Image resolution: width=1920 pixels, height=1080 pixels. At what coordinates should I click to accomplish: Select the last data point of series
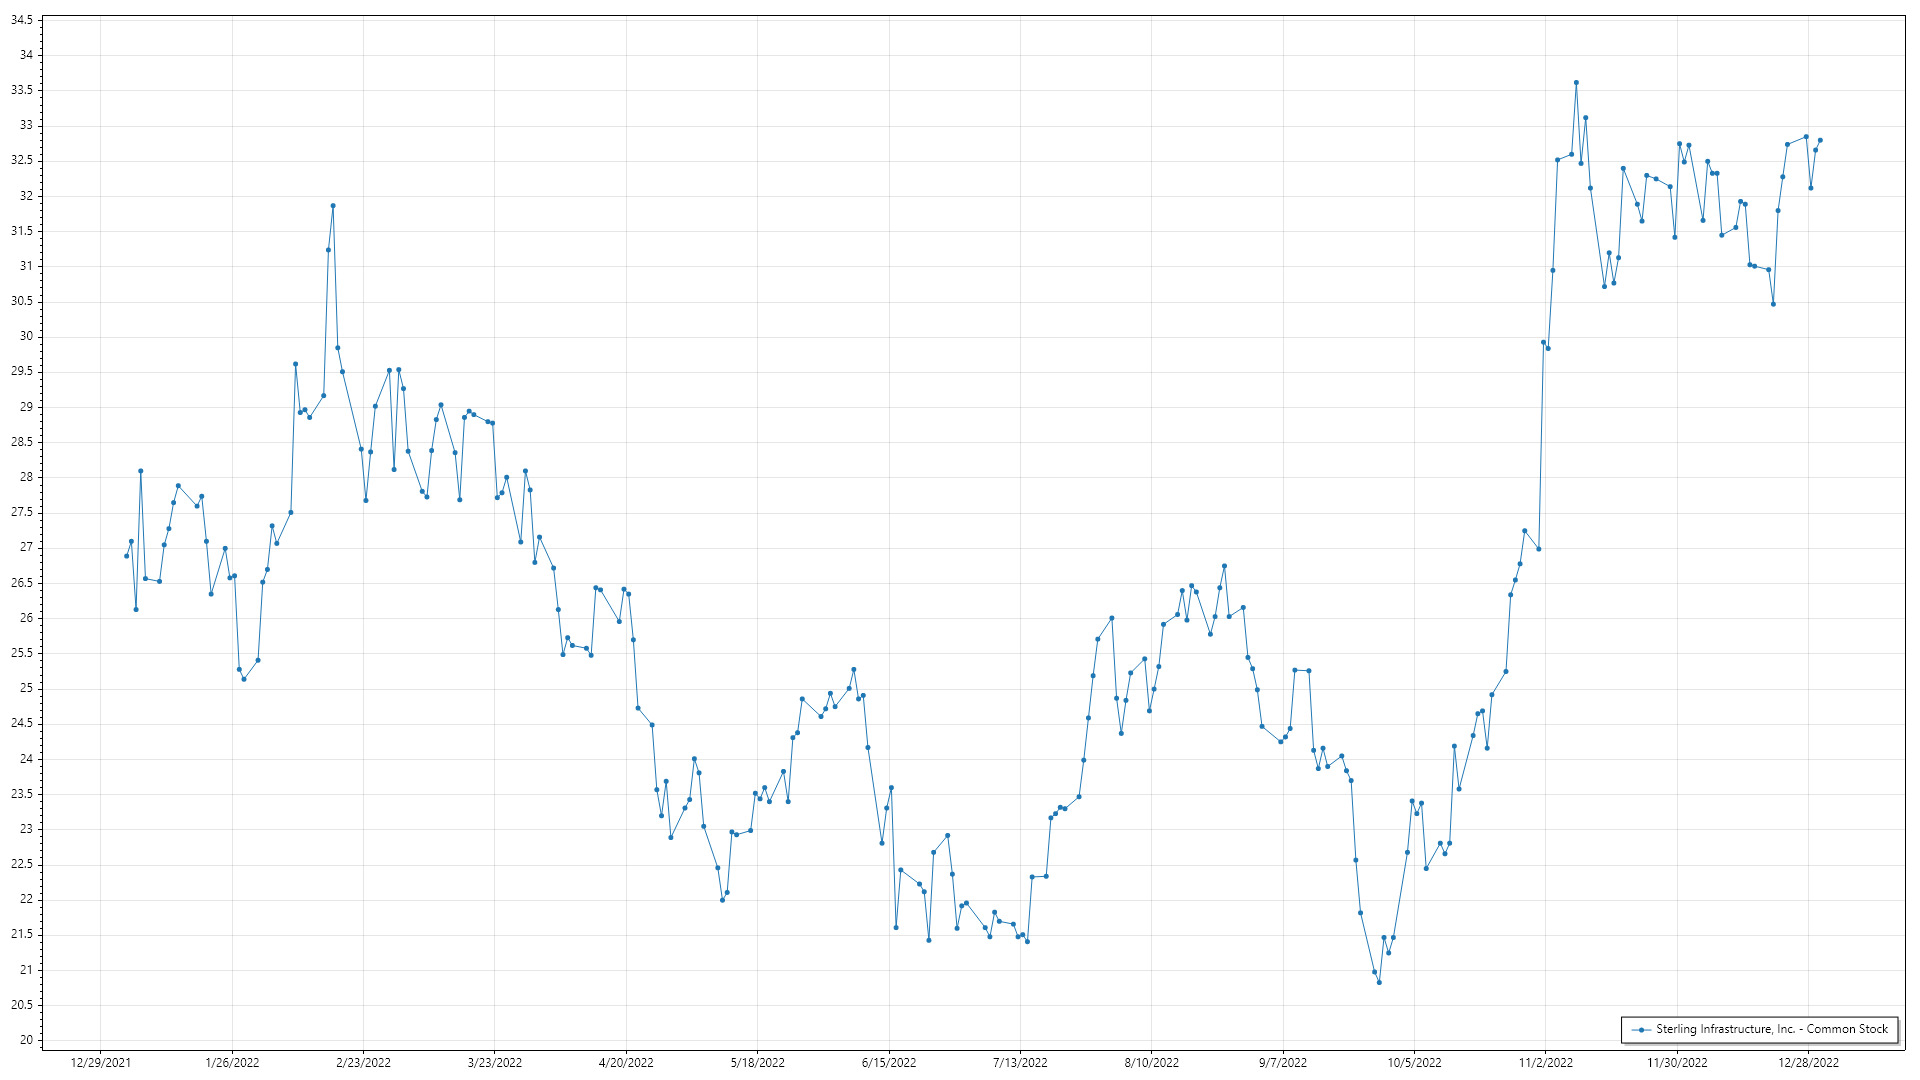tap(1820, 140)
